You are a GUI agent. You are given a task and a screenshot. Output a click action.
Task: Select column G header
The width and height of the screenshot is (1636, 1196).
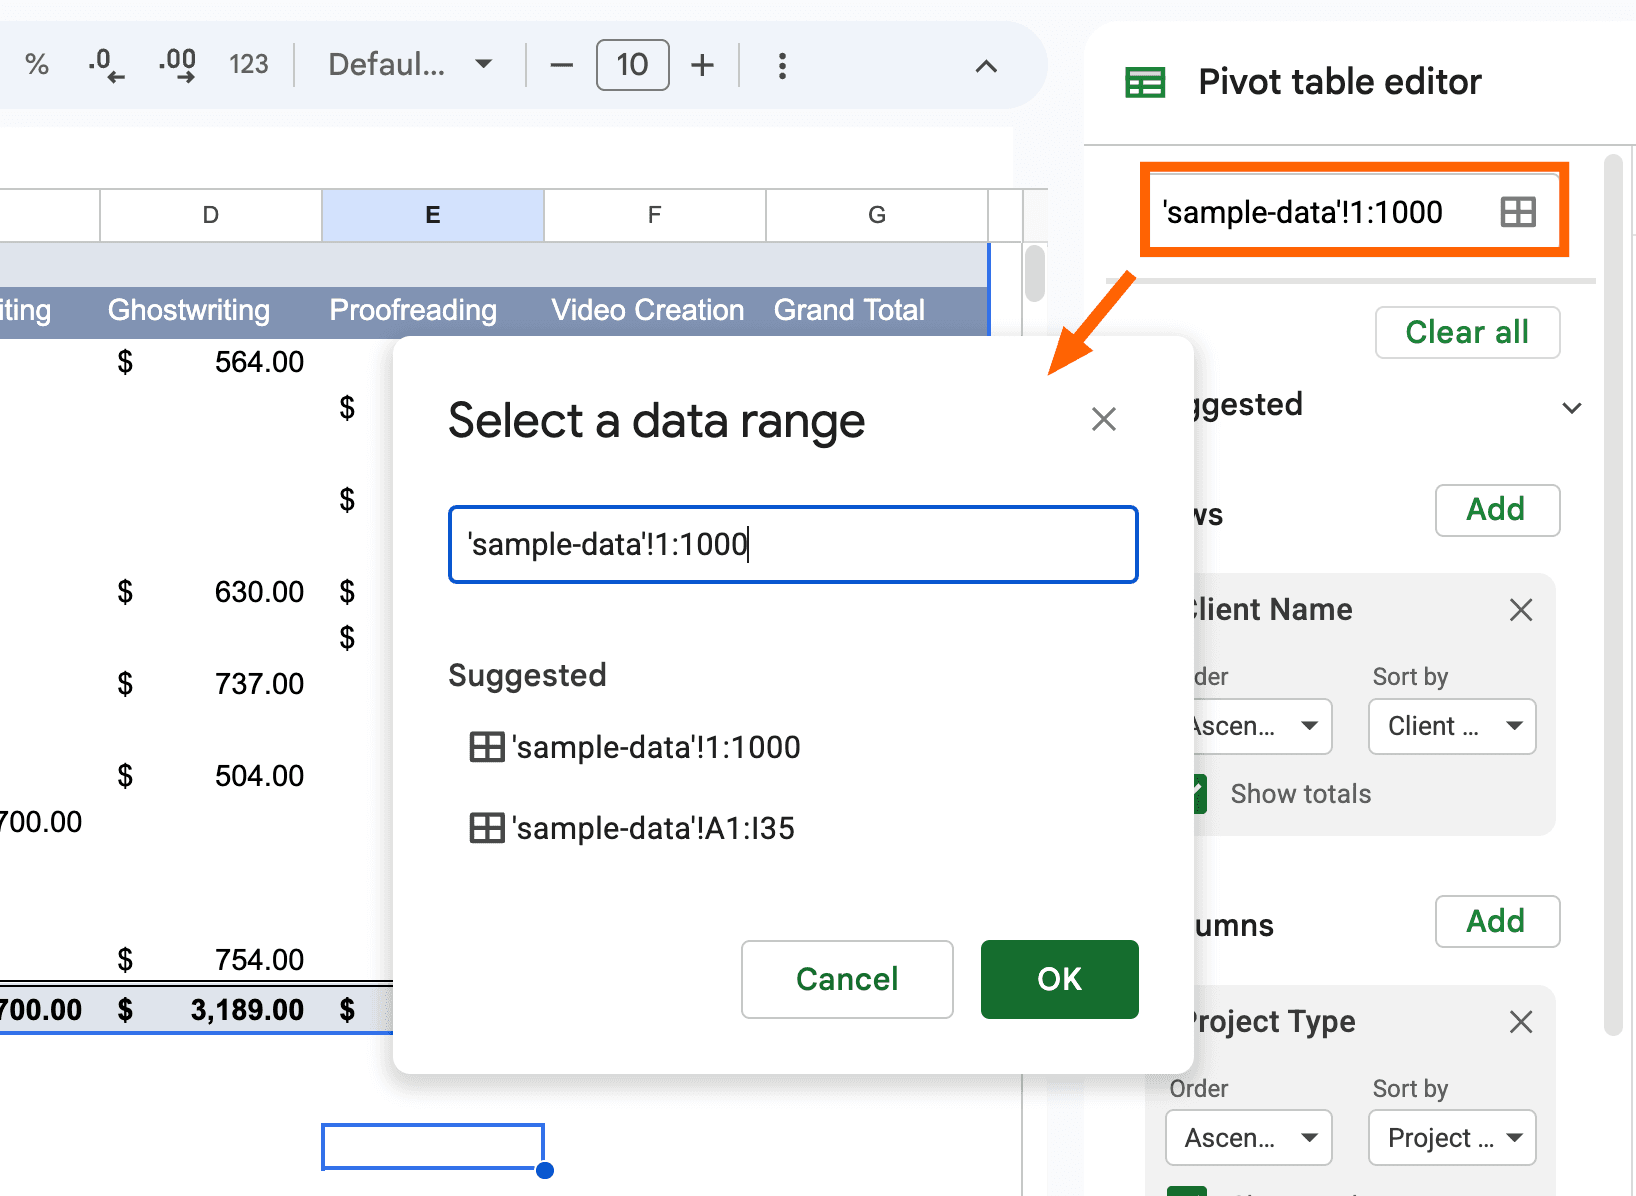(x=877, y=215)
